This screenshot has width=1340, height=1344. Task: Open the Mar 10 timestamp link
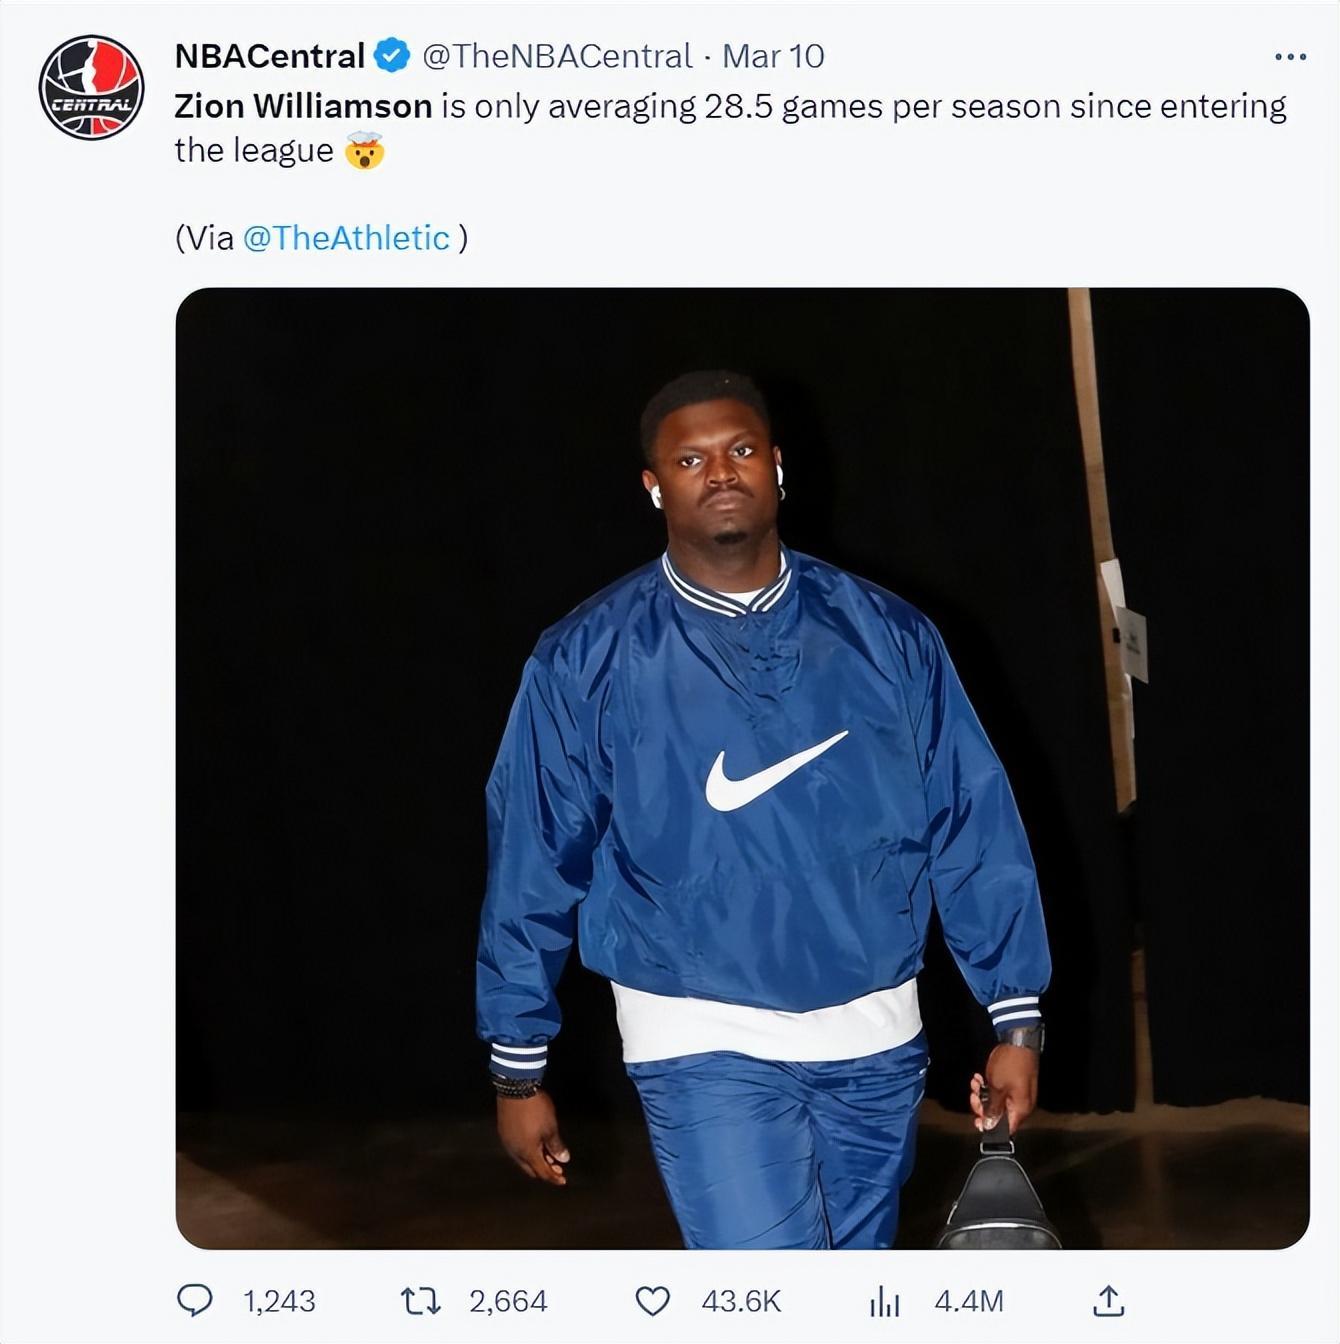773,56
